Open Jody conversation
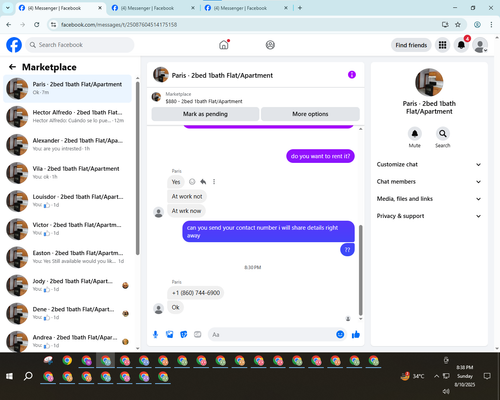500x400 pixels. pos(67,285)
